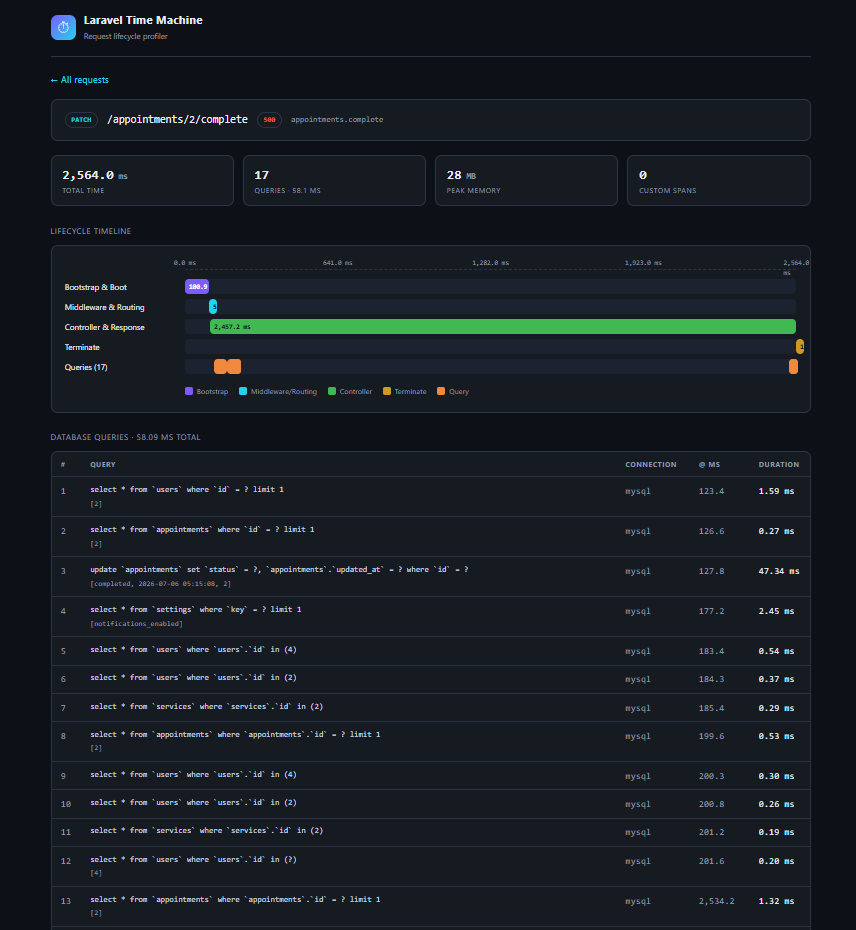Click the PATCH method badge
Screen dimensions: 856x930
click(81, 120)
